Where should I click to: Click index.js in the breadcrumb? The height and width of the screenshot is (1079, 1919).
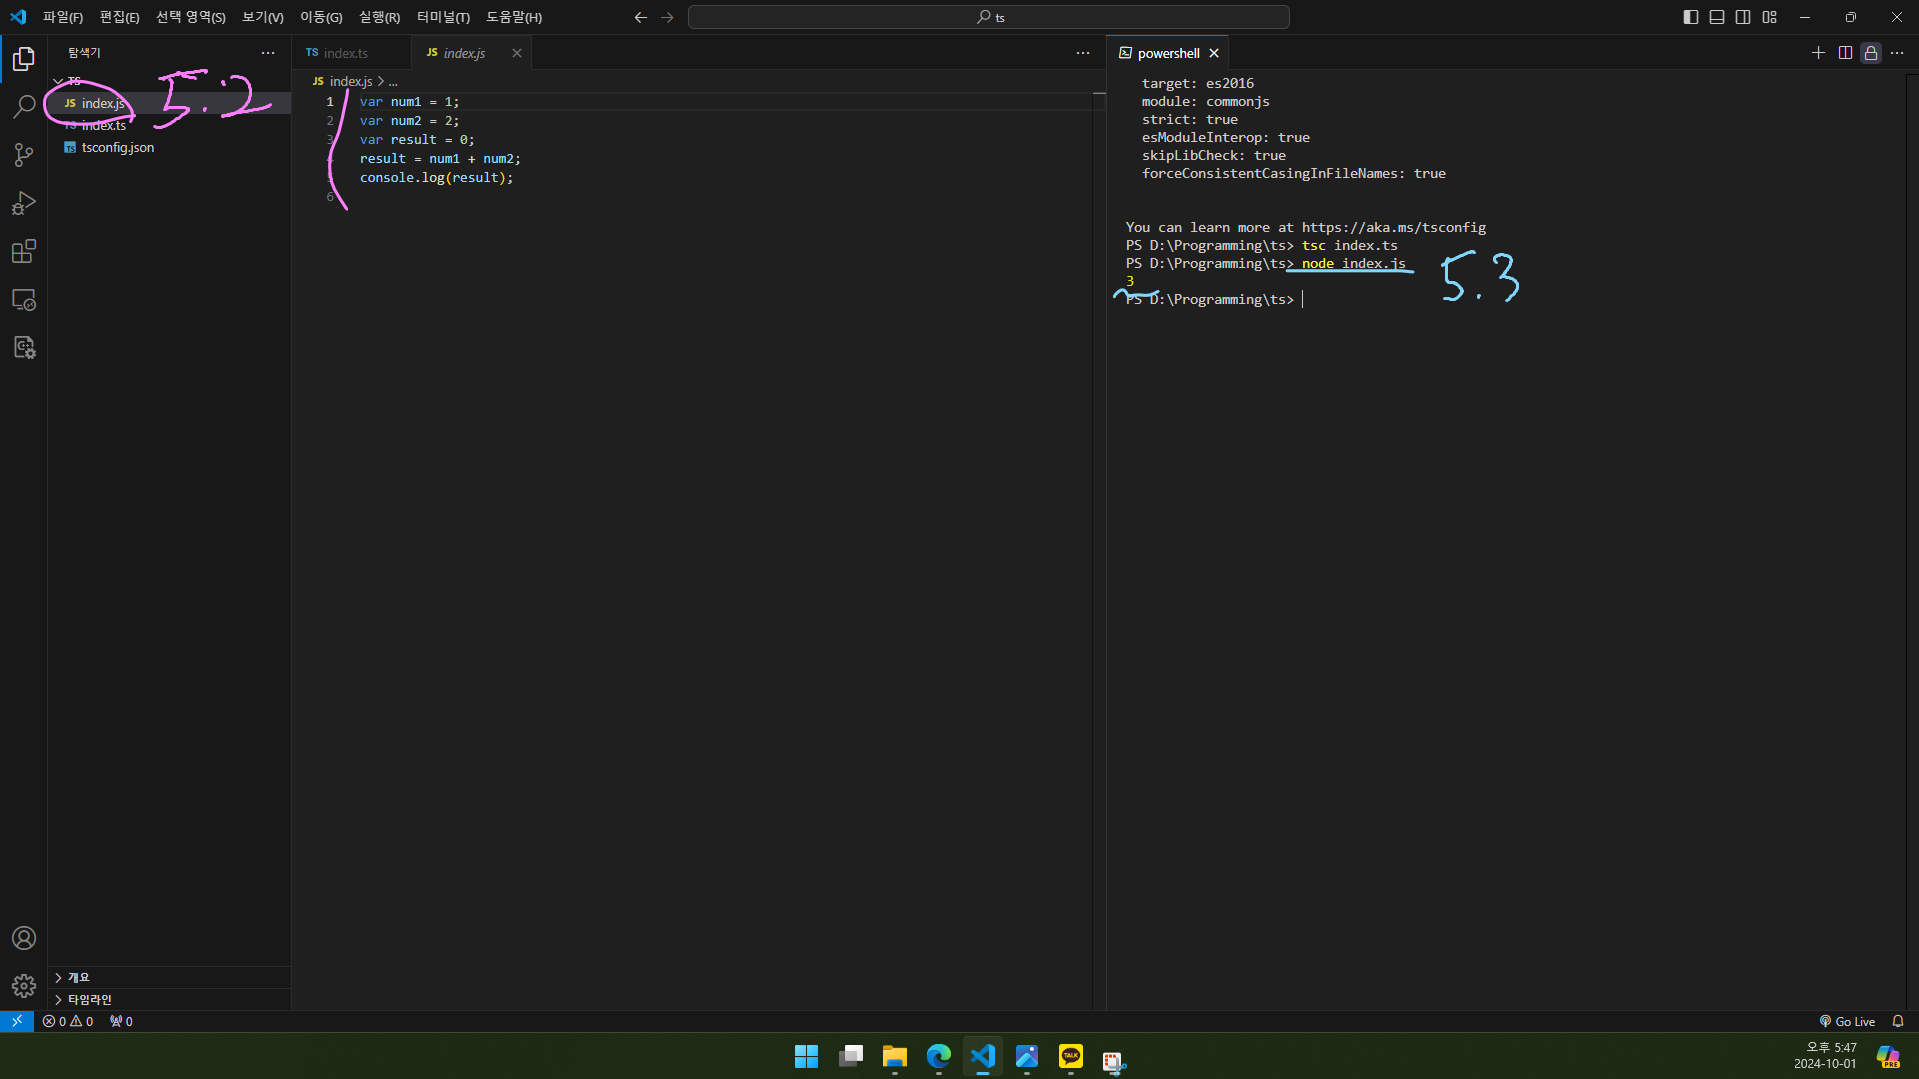click(x=350, y=81)
